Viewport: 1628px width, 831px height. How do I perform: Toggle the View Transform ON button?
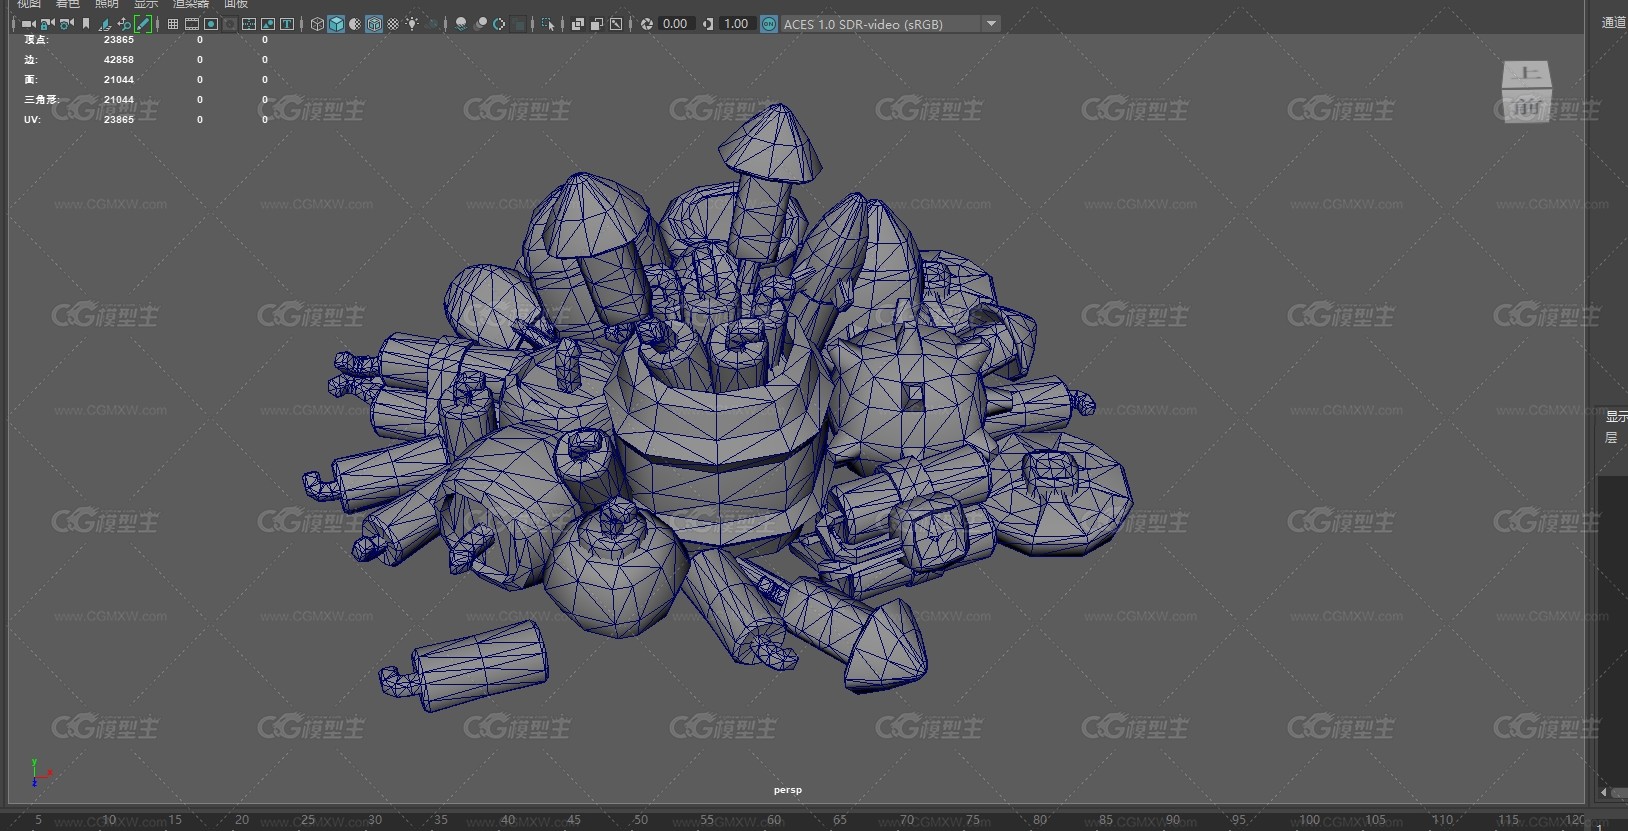[x=769, y=24]
